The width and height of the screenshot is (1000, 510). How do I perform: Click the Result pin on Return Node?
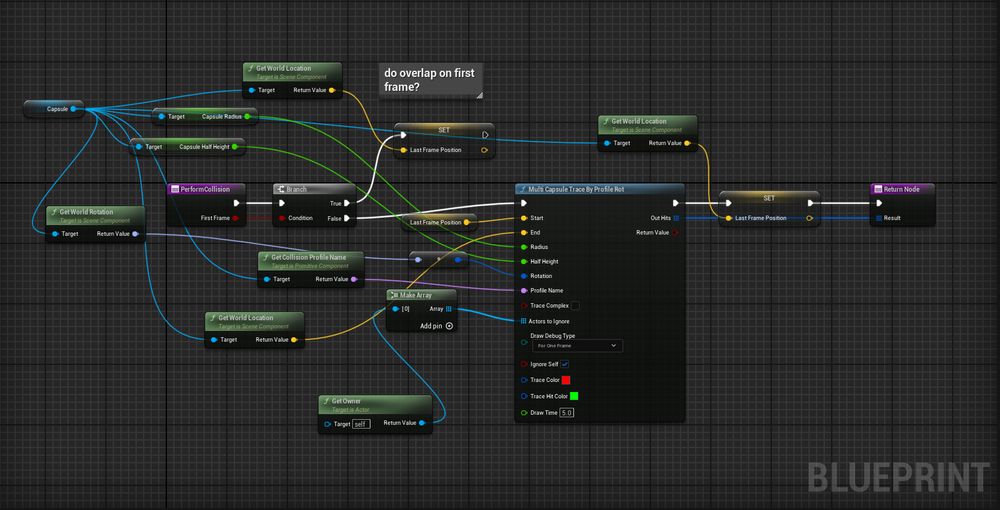click(x=879, y=218)
